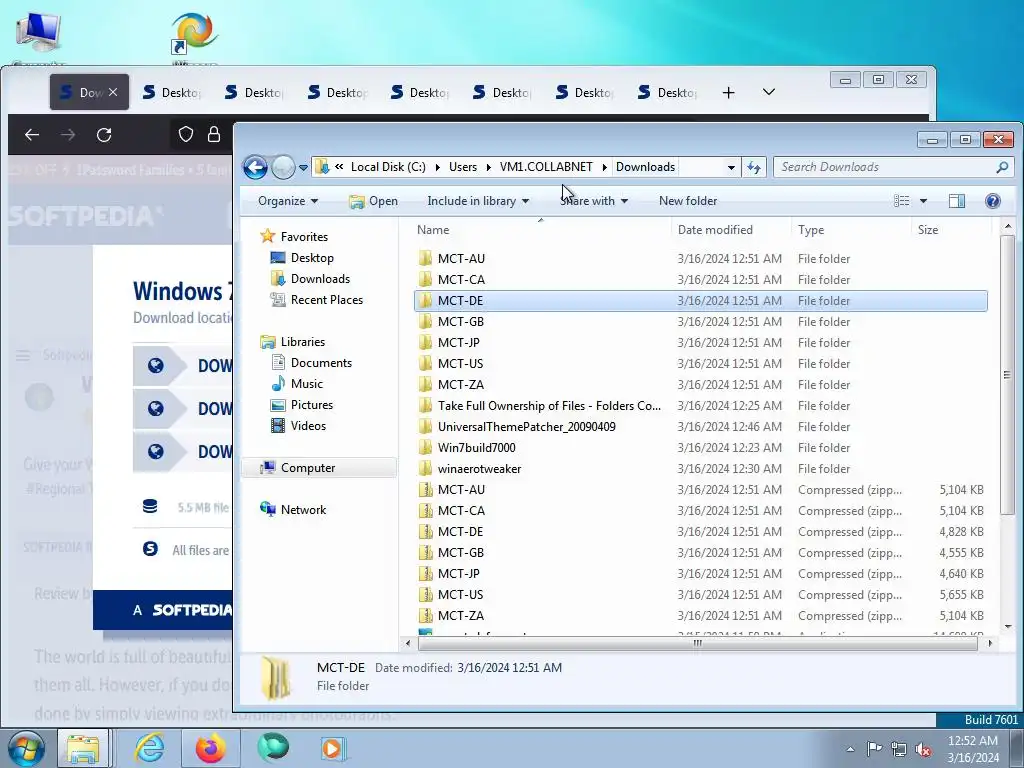Expand Include in library menu

pos(478,201)
